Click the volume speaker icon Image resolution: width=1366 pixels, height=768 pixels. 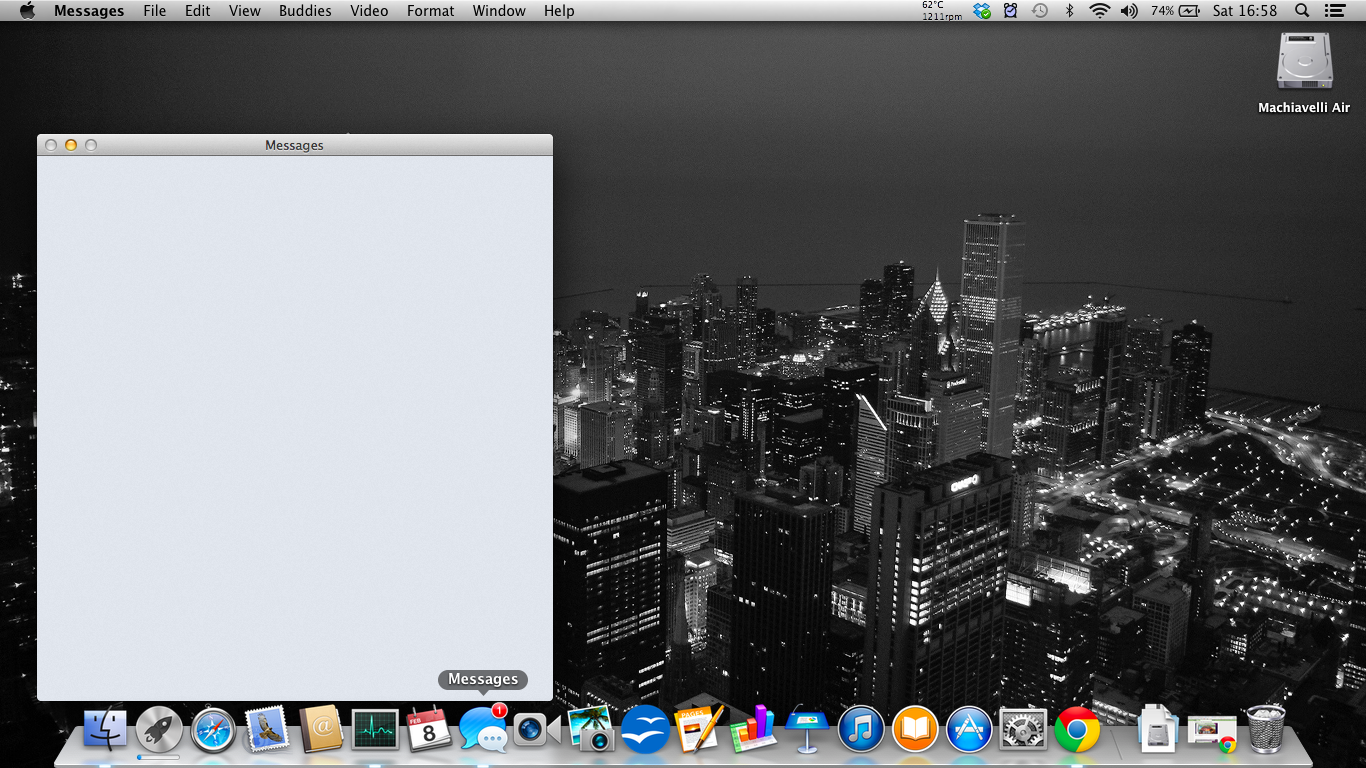pos(1129,11)
